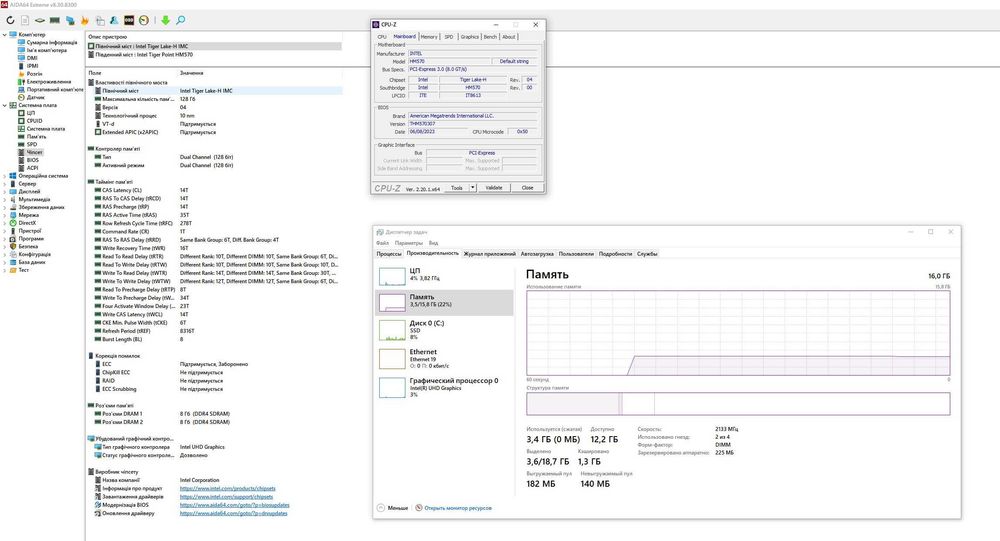Screen dimensions: 1000x541
Task: Switch to About tab in CPU-Z
Action: click(x=509, y=37)
